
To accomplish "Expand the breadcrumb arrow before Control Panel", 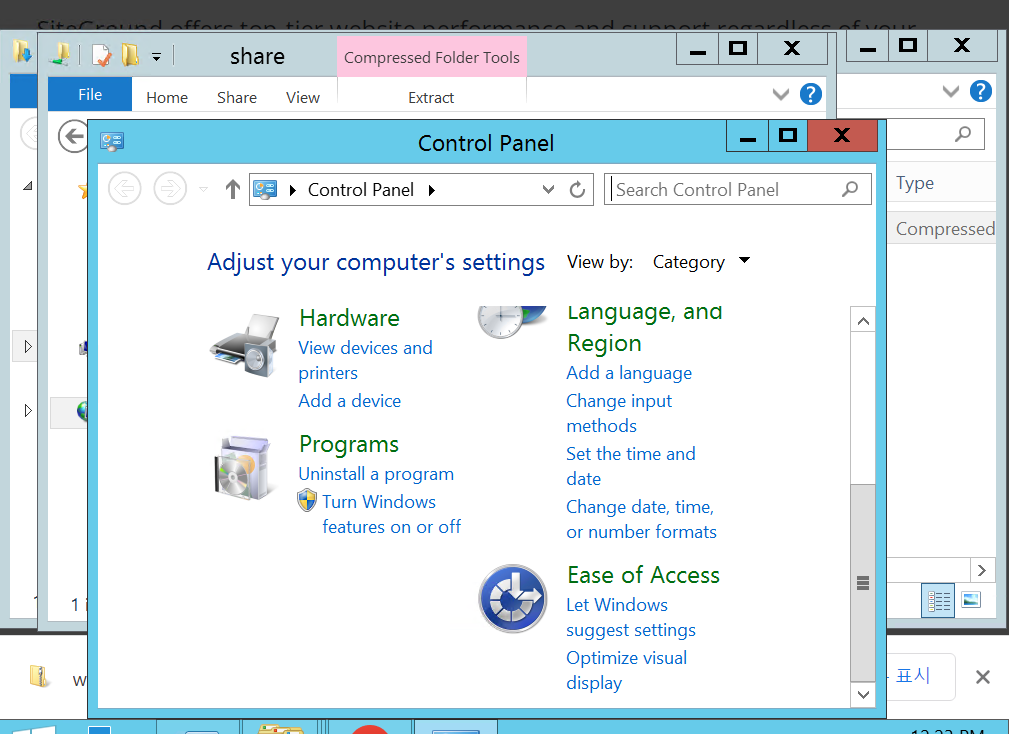I will pos(293,190).
